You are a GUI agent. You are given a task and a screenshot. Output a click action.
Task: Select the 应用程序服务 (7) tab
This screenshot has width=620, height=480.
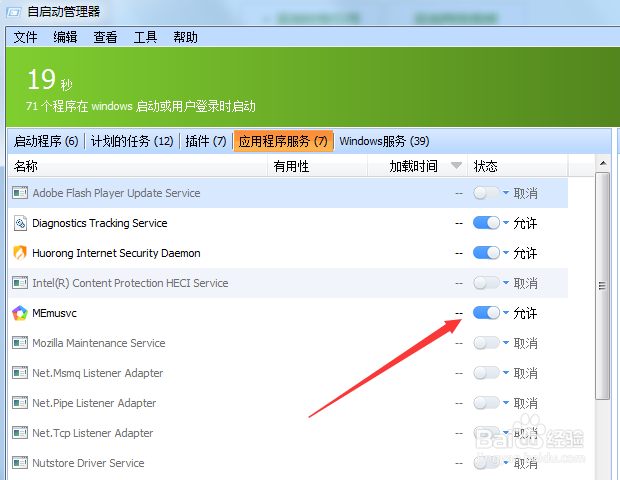coord(283,141)
